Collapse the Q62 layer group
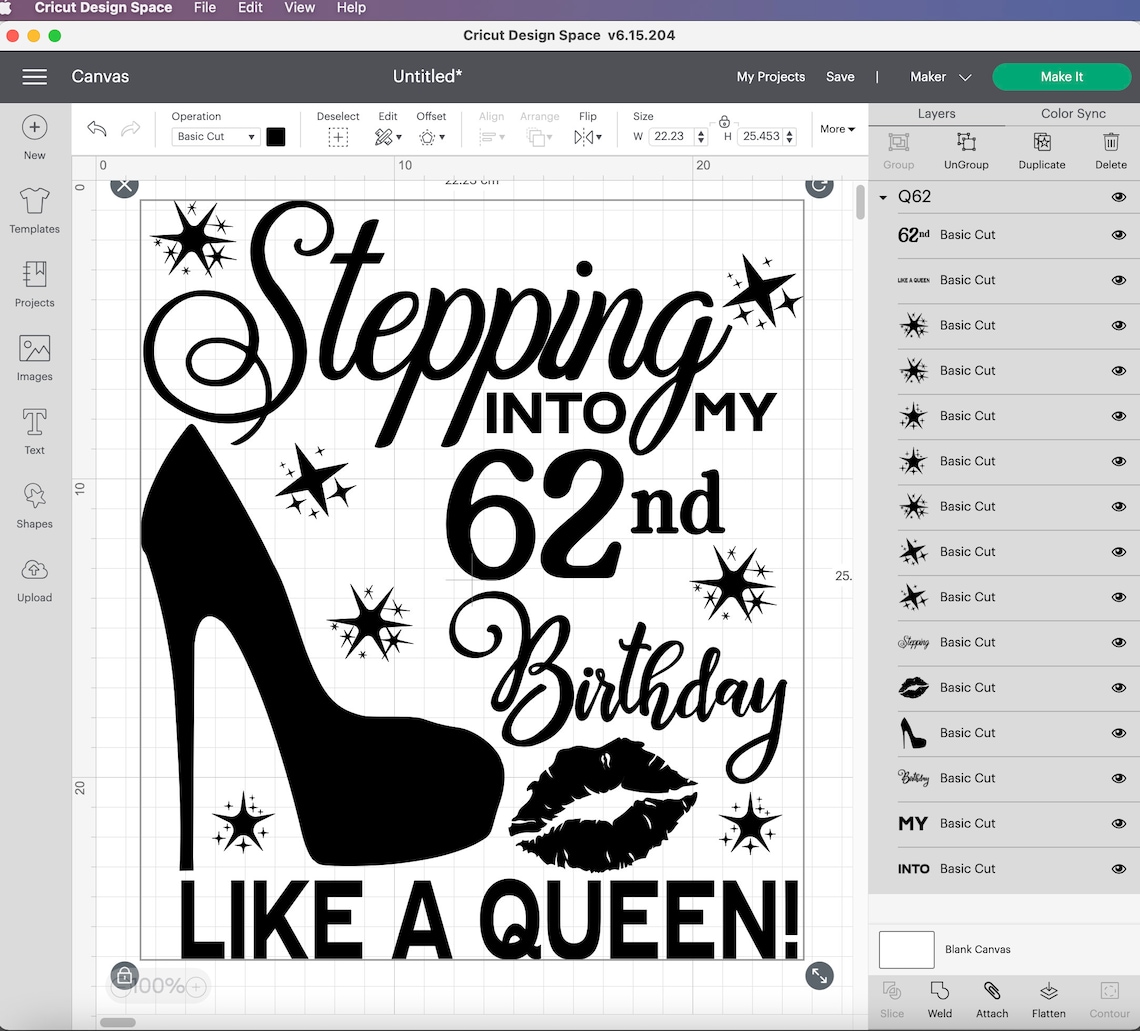Screen dimensions: 1140x1031 (882, 197)
